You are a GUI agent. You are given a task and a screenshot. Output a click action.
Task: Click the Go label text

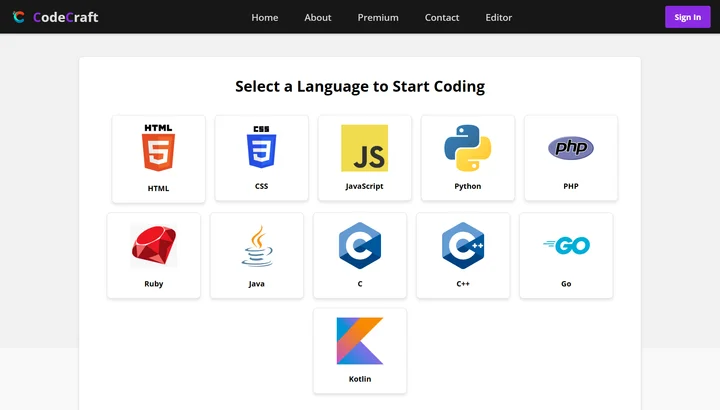pyautogui.click(x=566, y=284)
